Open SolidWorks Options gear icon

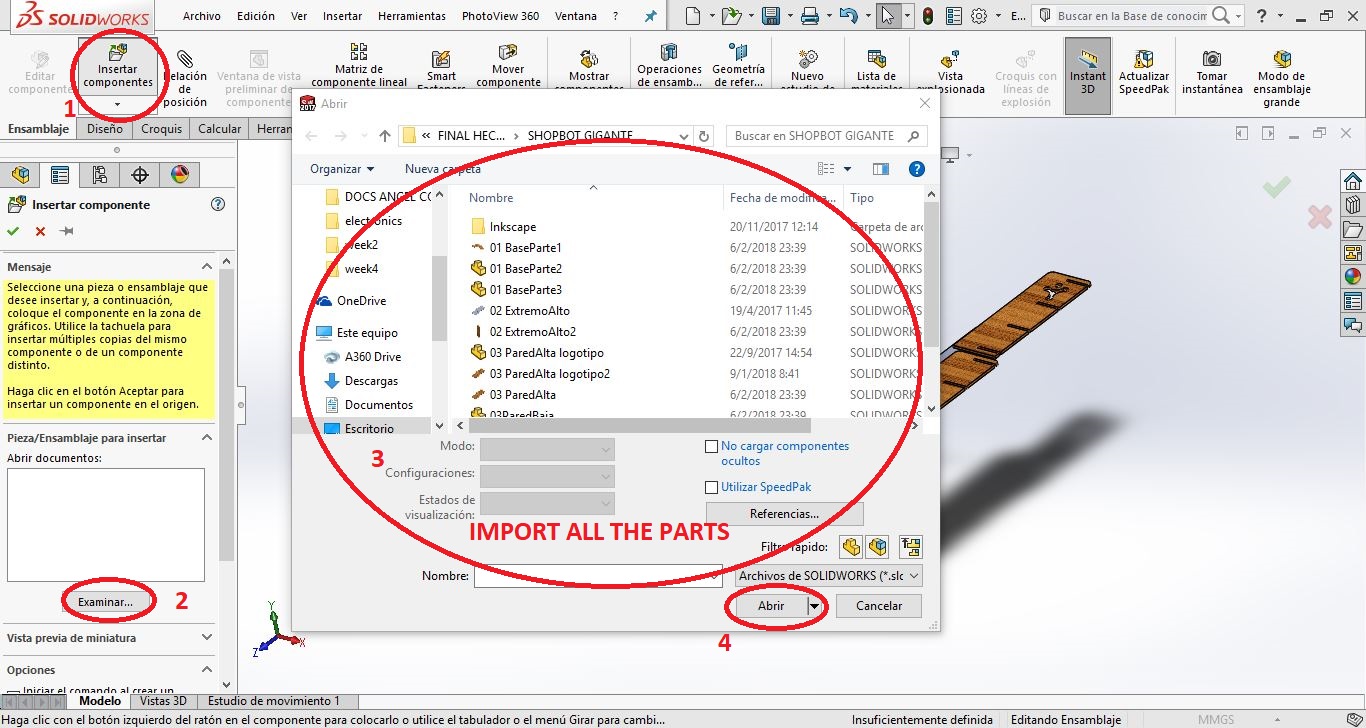coord(979,16)
